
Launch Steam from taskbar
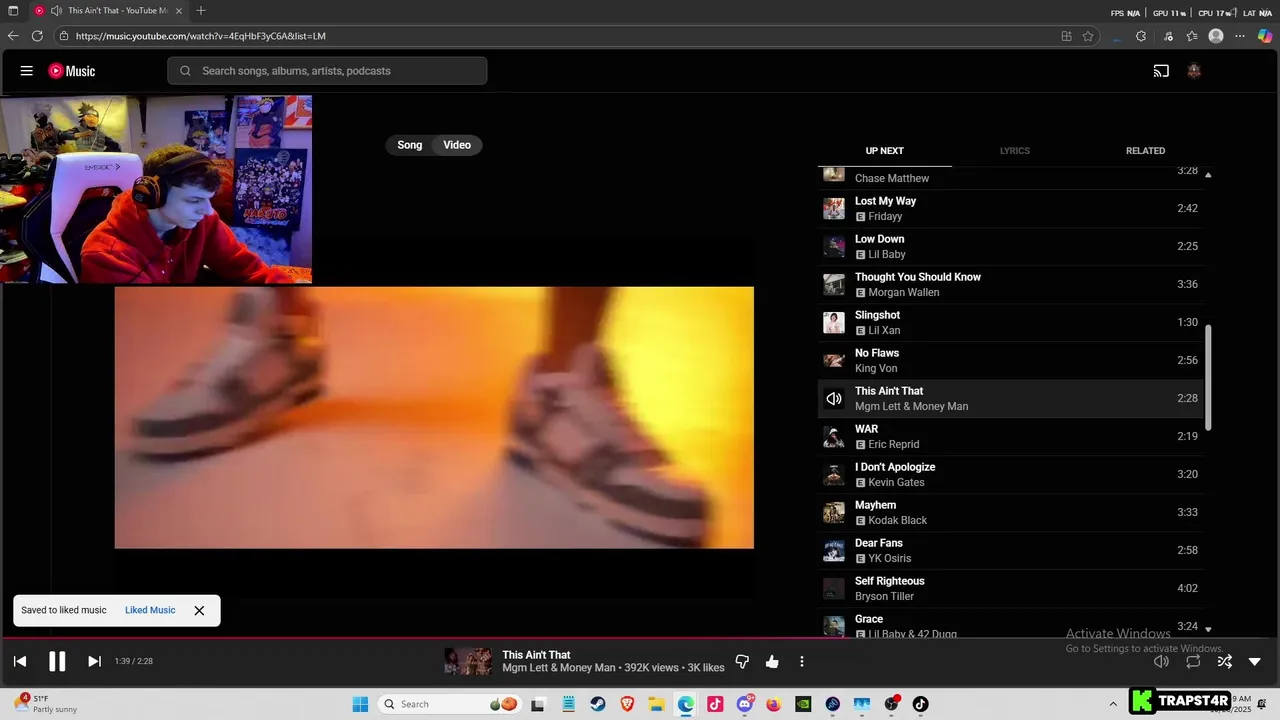[x=598, y=704]
